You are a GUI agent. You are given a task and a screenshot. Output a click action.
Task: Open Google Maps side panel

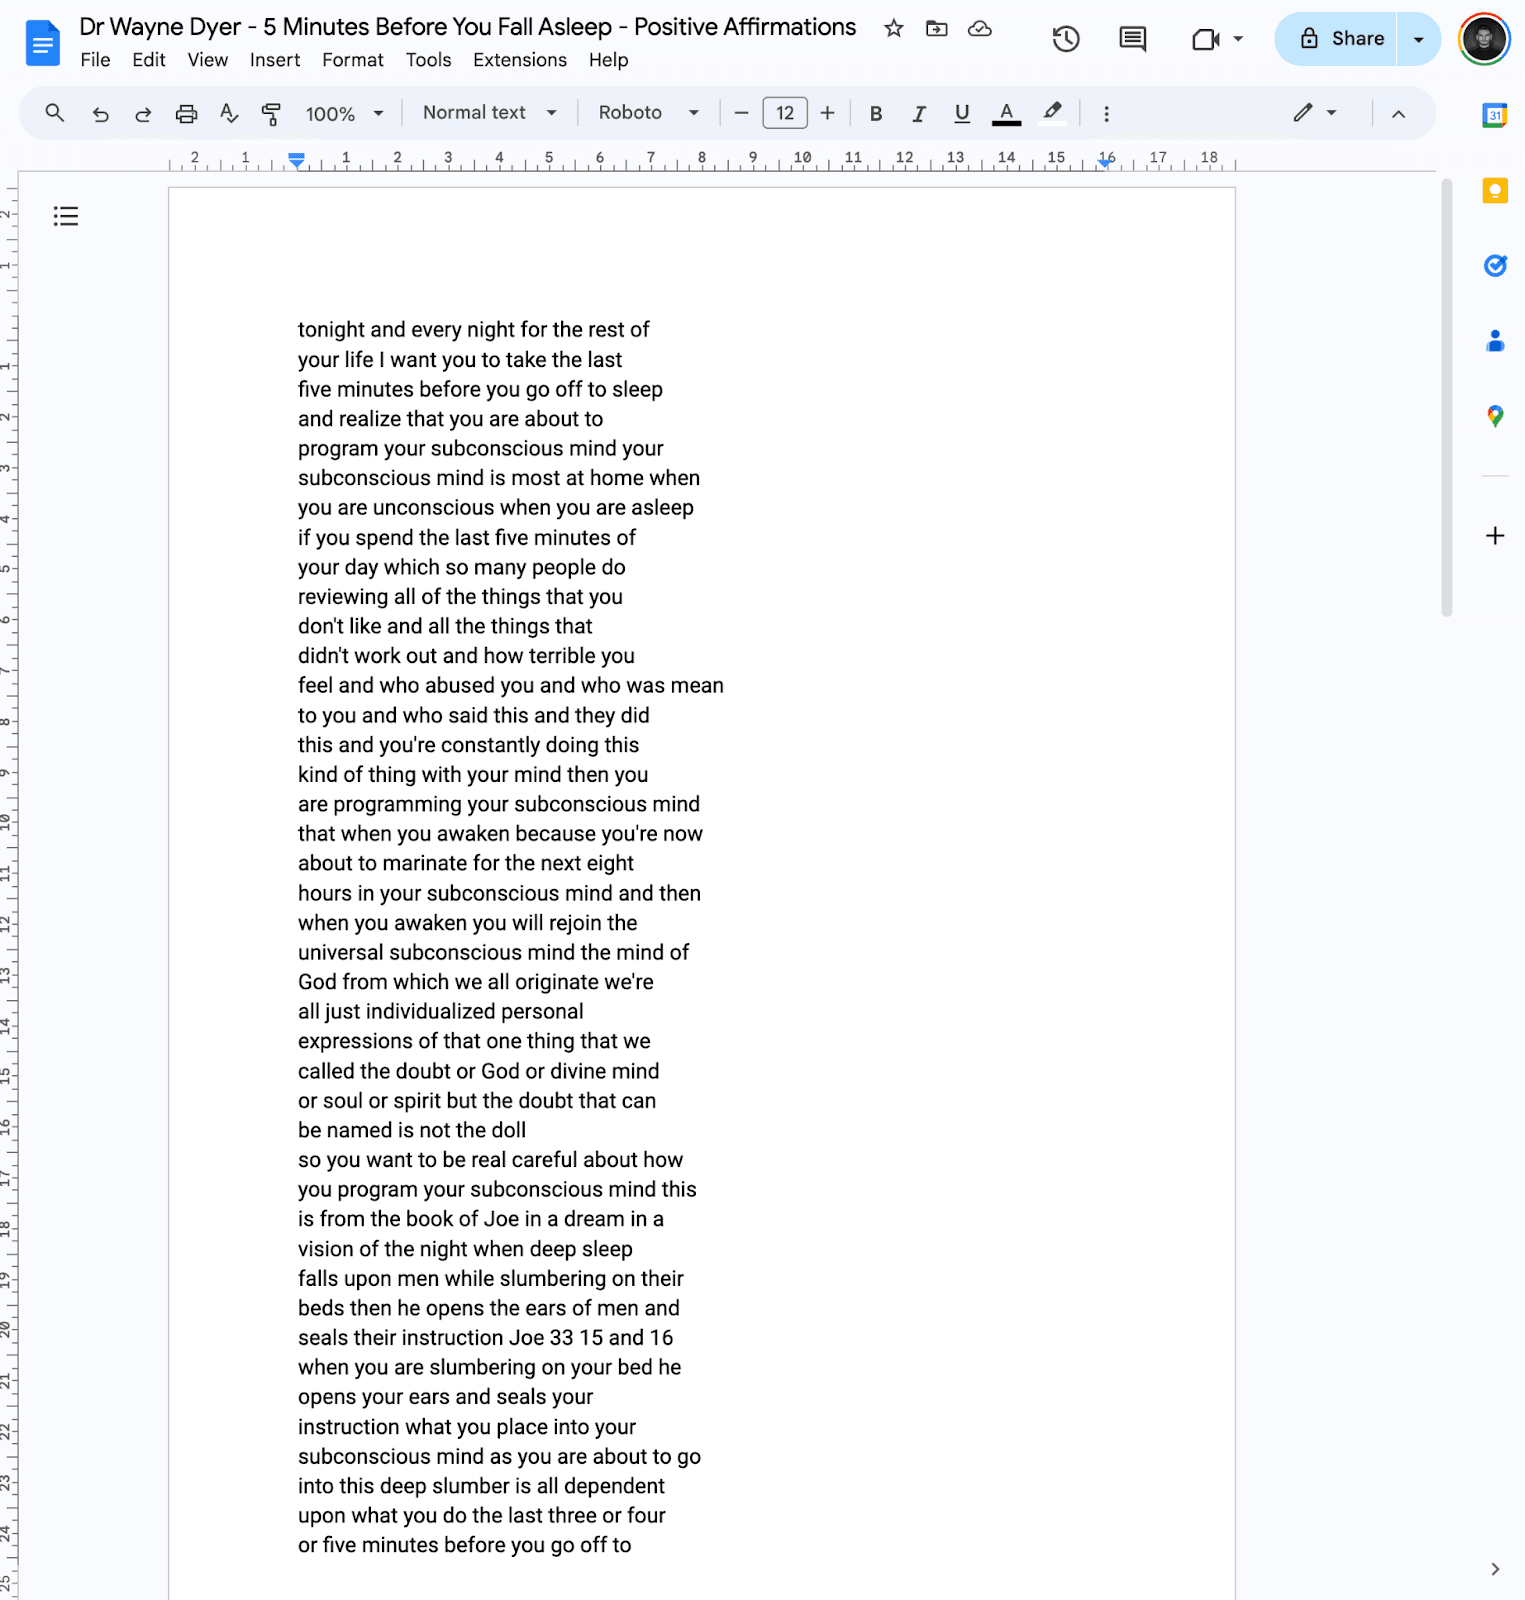point(1495,416)
